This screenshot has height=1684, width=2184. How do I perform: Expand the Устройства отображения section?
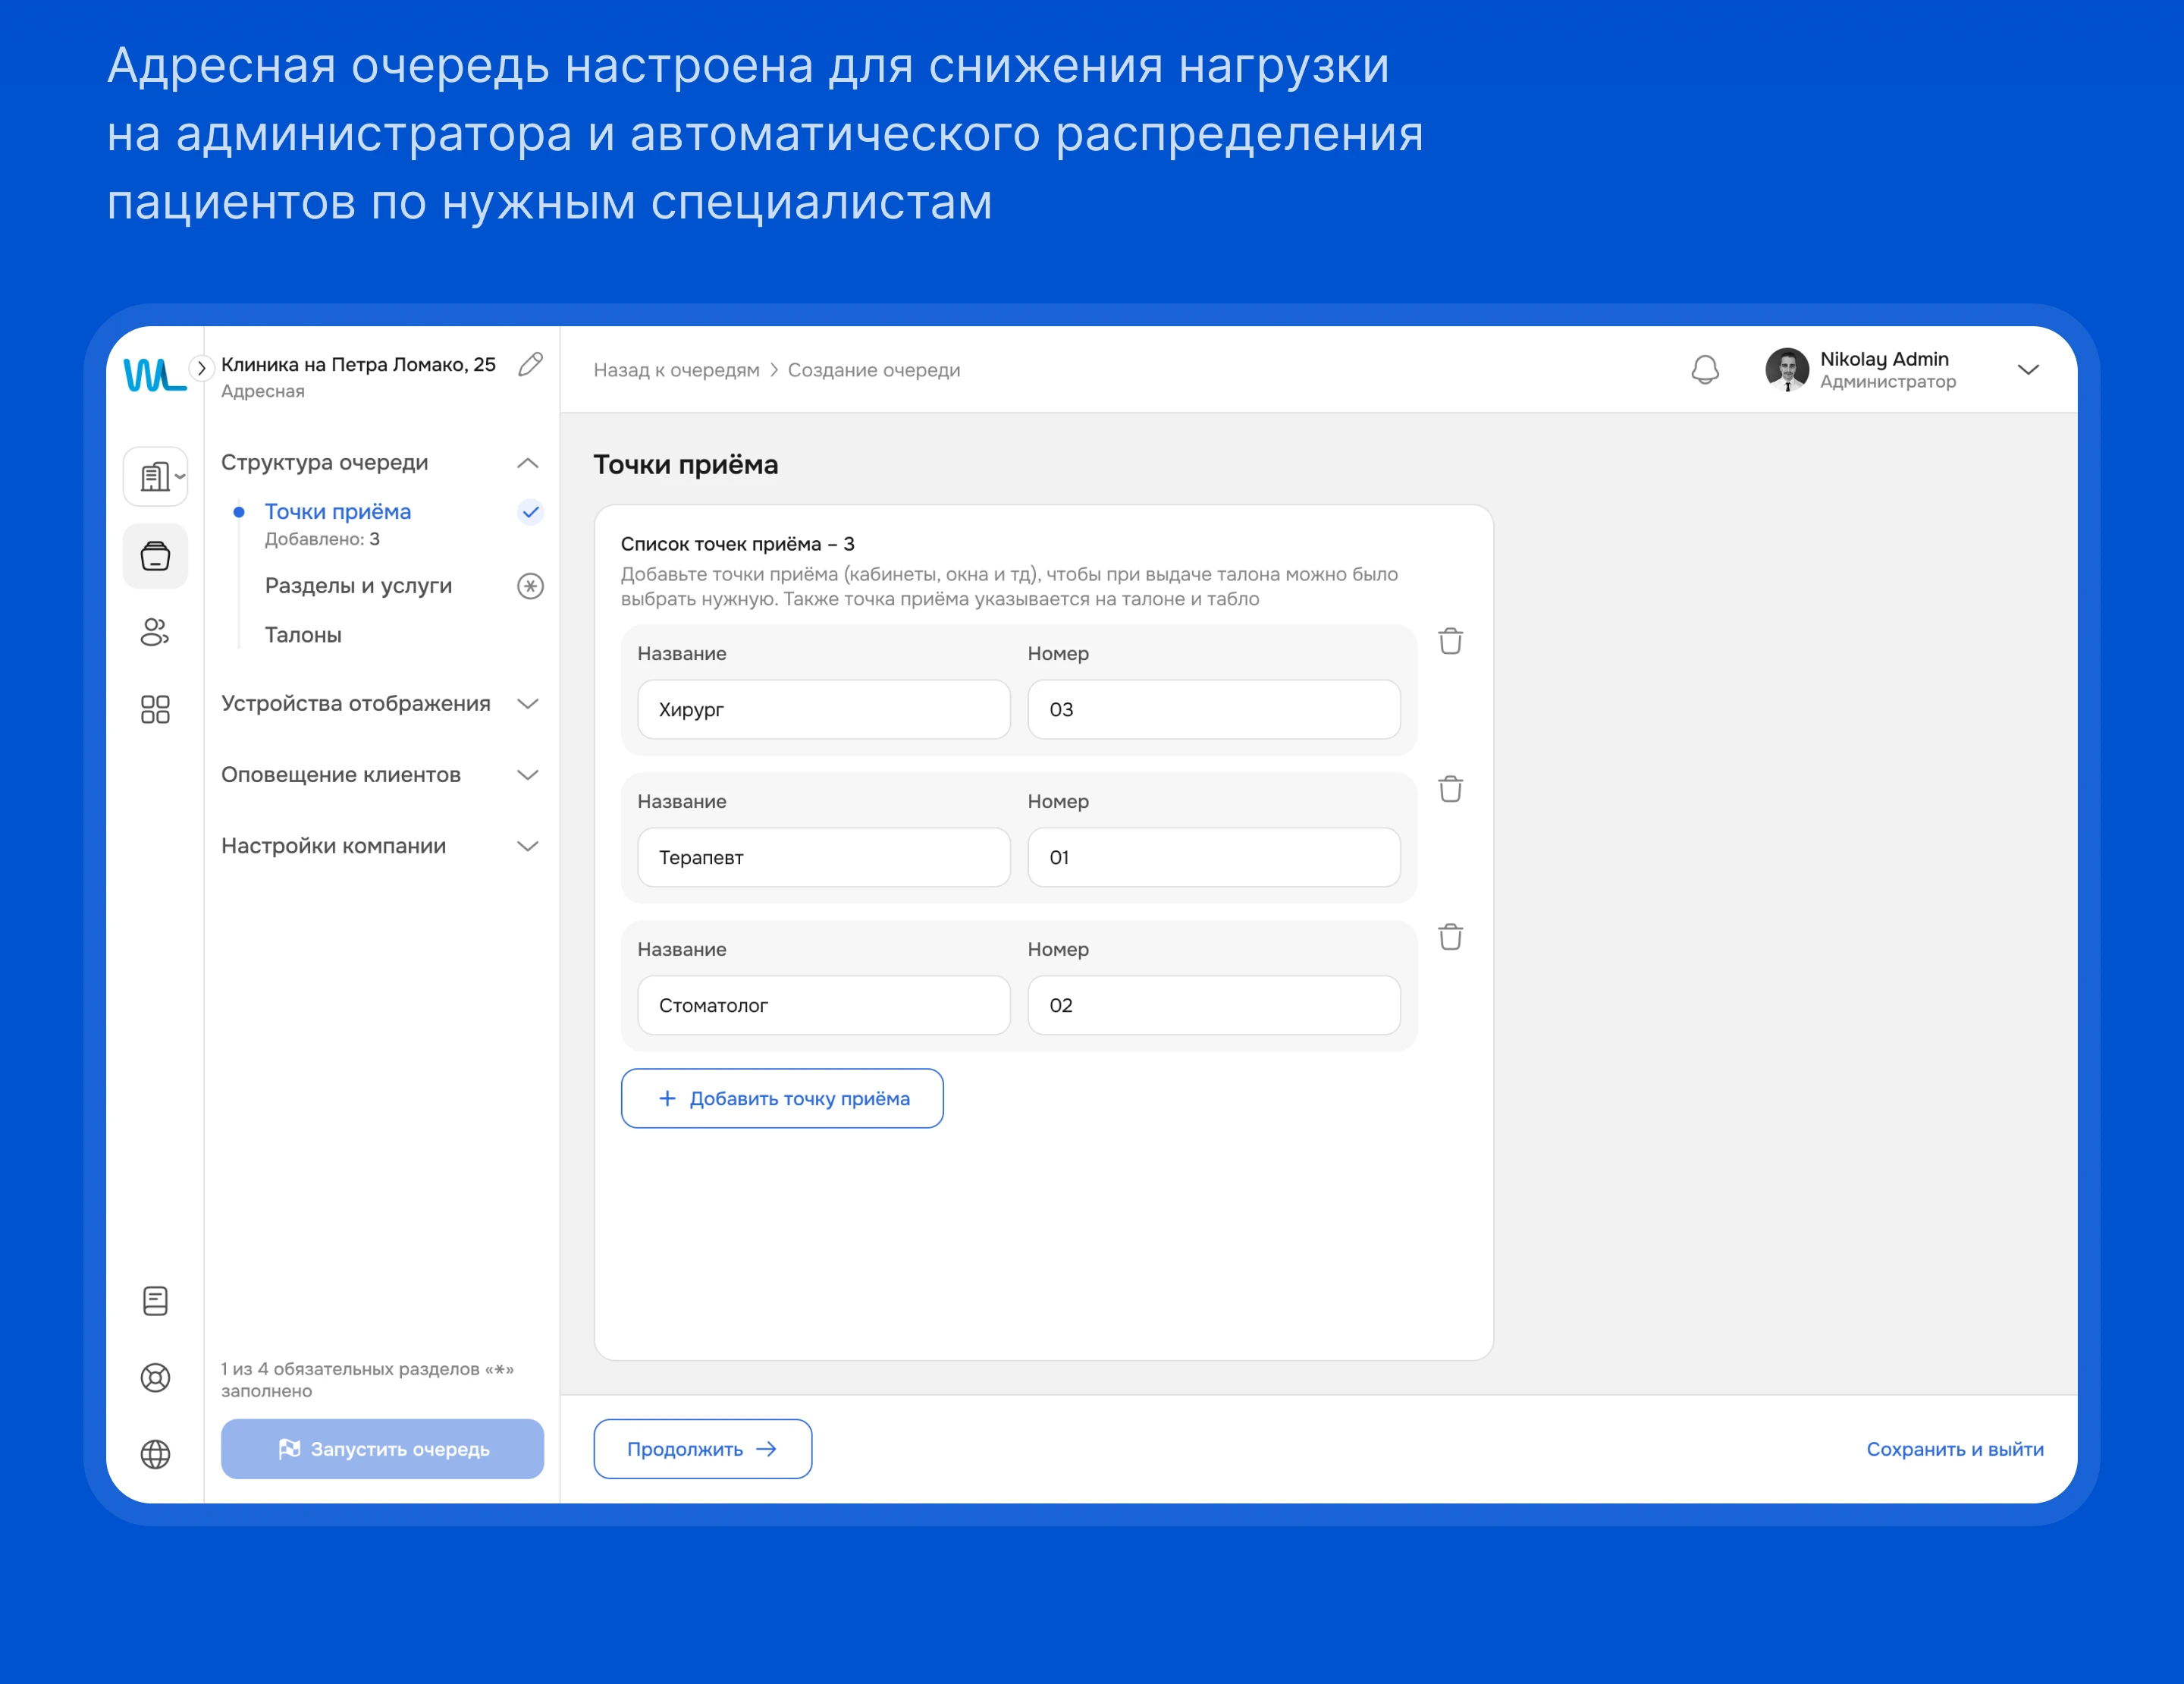coord(528,704)
